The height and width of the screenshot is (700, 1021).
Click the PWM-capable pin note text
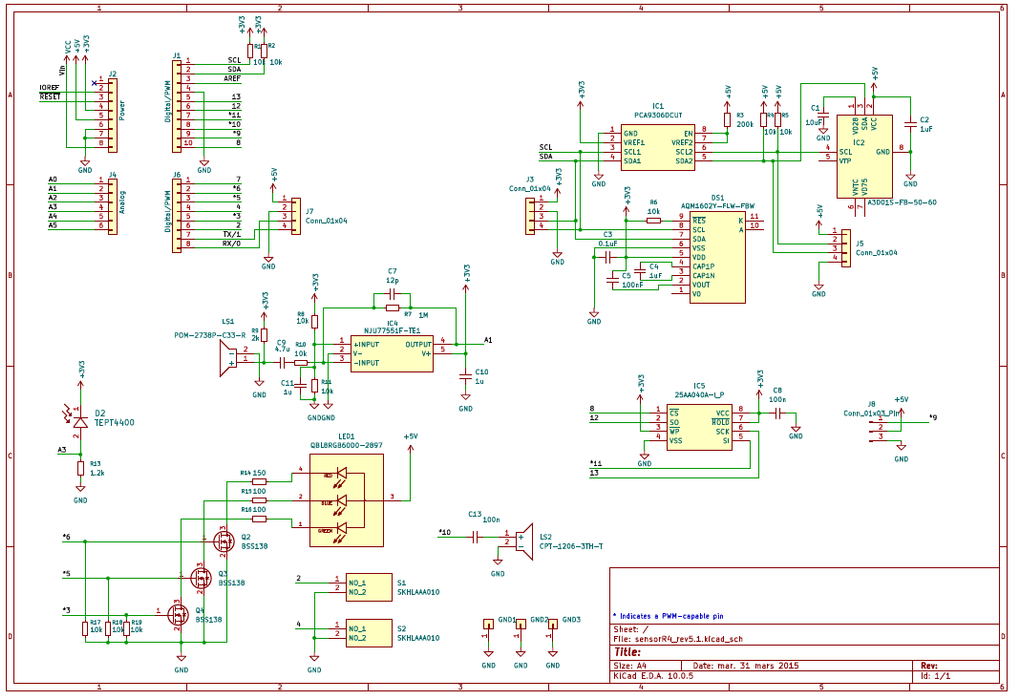[668, 616]
